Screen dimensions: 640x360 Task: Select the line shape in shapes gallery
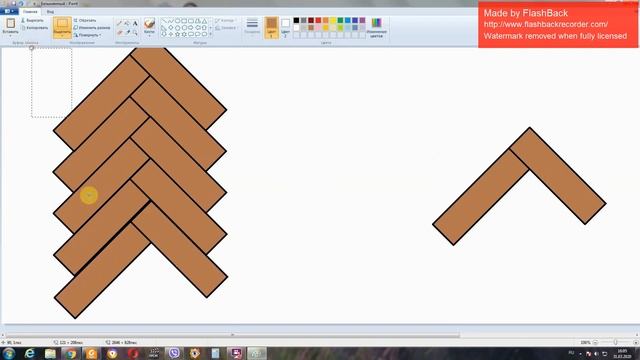(x=164, y=20)
